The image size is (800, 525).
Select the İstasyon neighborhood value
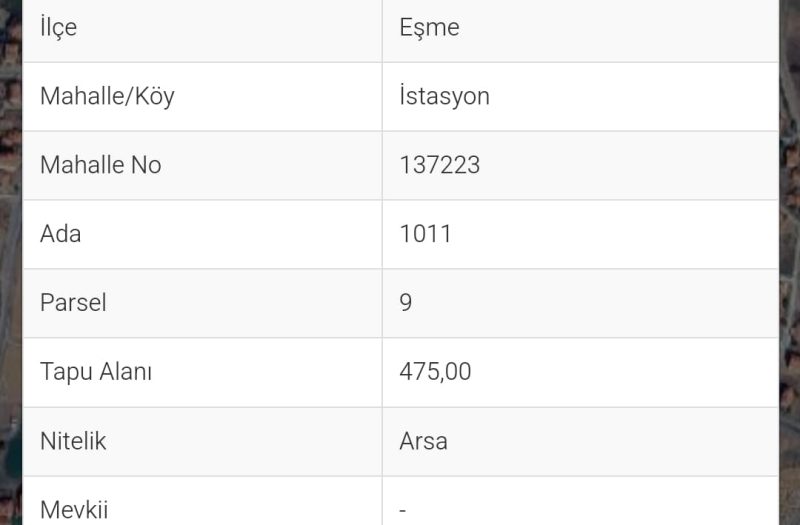444,97
